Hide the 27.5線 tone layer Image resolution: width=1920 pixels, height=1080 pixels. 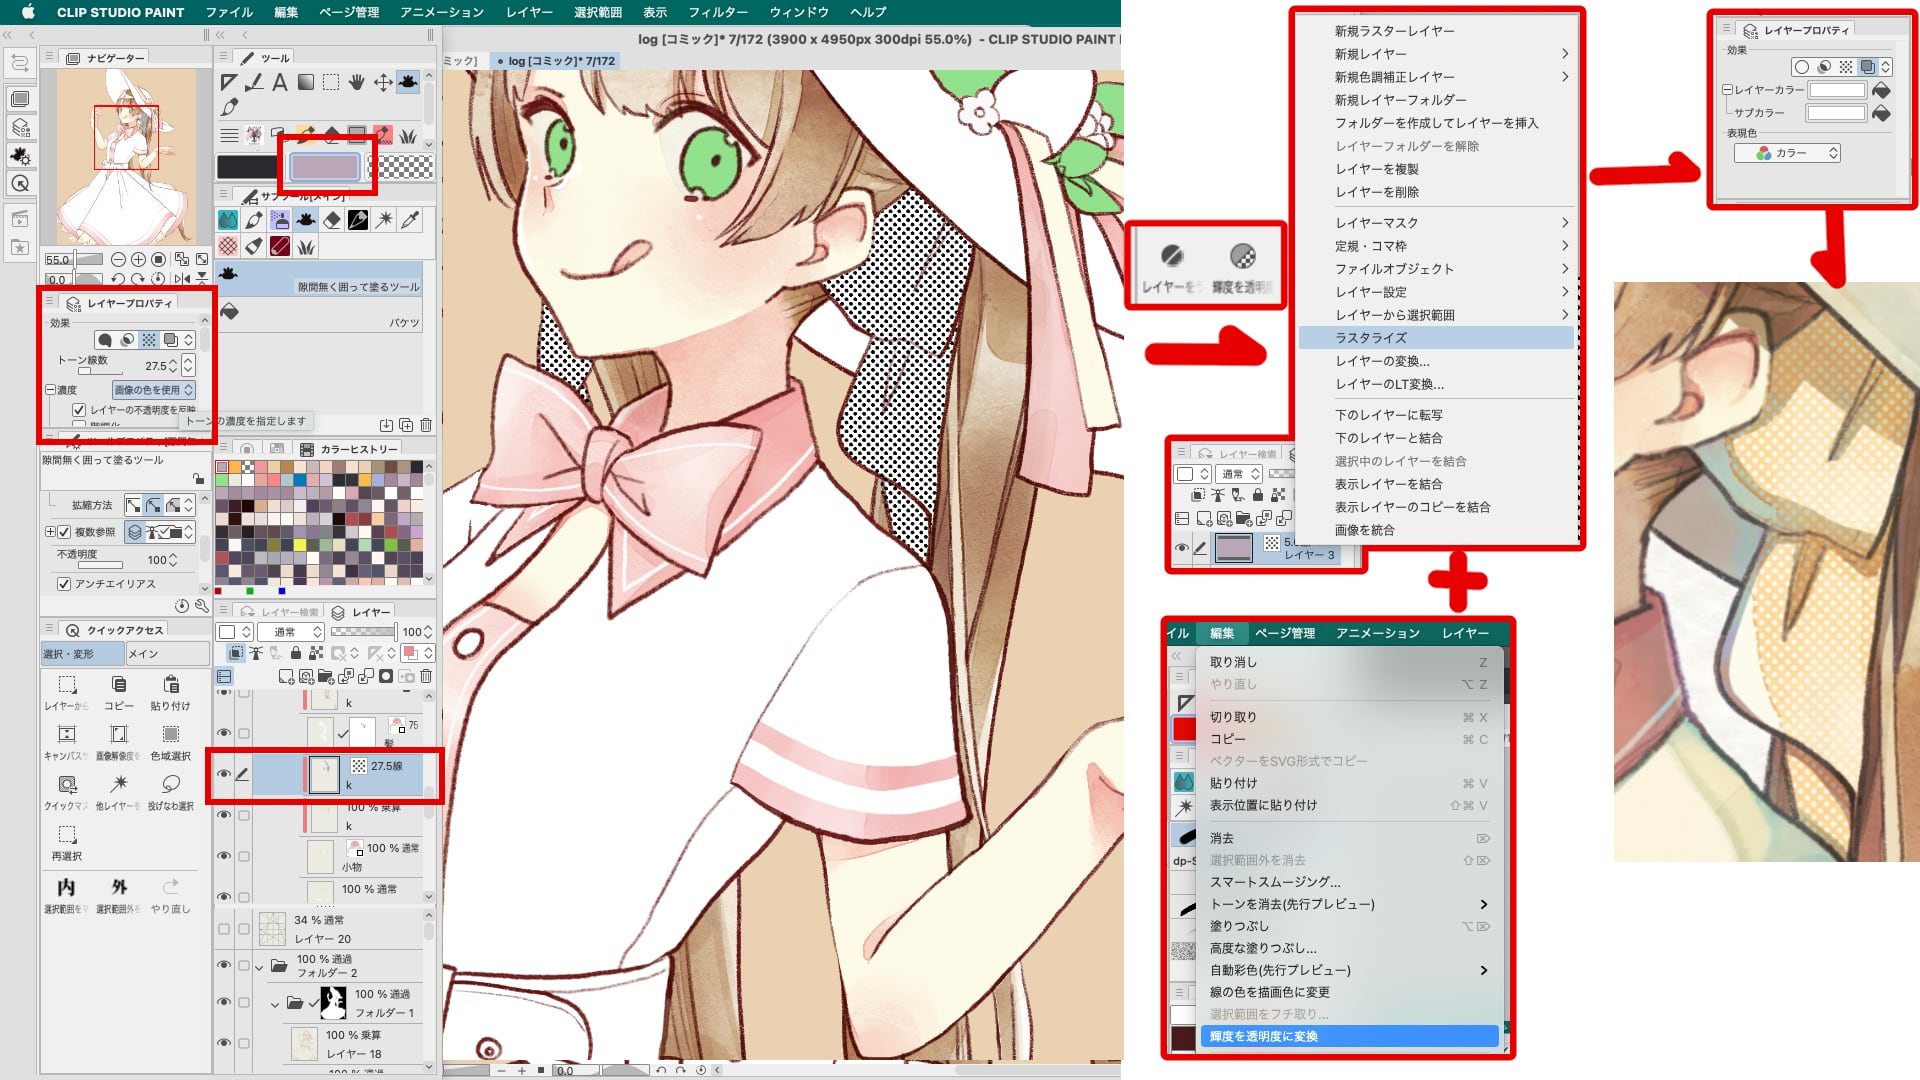coord(224,774)
